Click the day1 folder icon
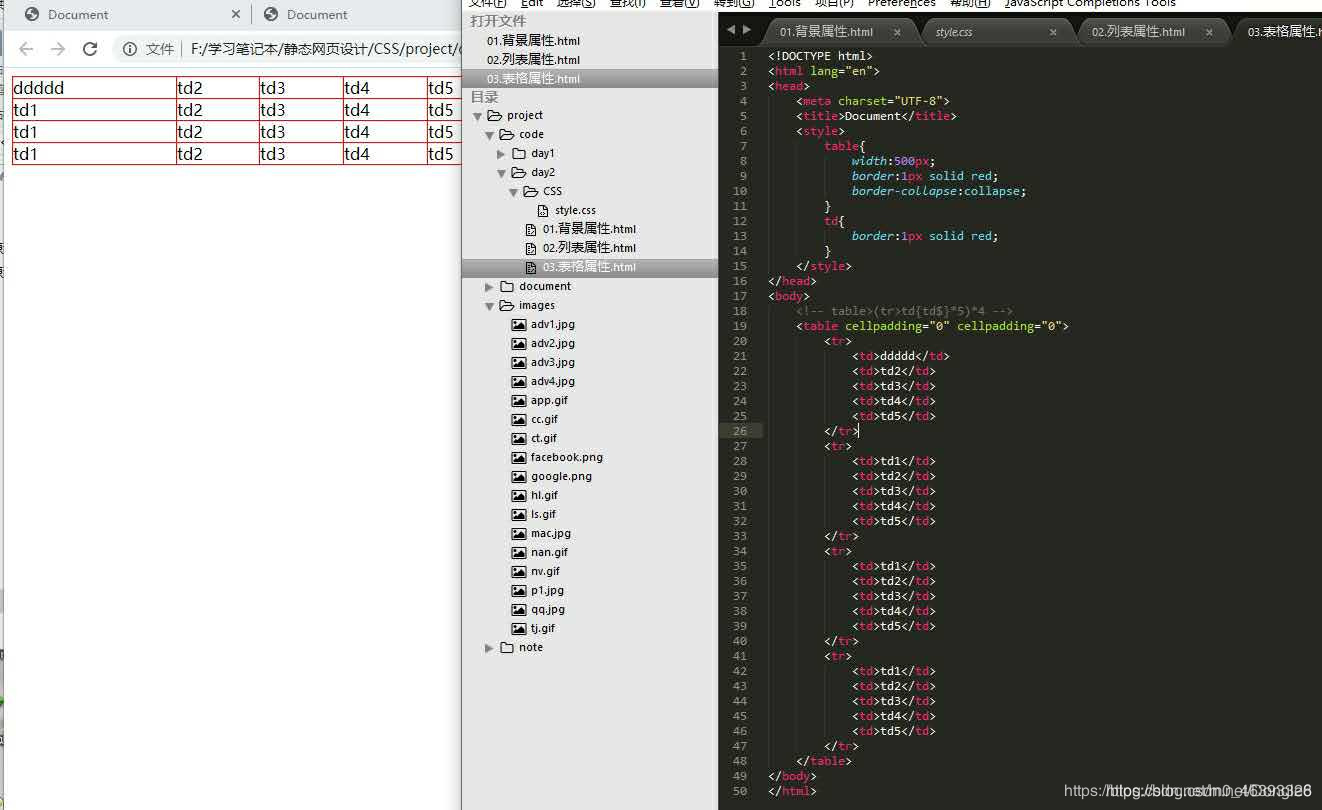 click(x=519, y=154)
